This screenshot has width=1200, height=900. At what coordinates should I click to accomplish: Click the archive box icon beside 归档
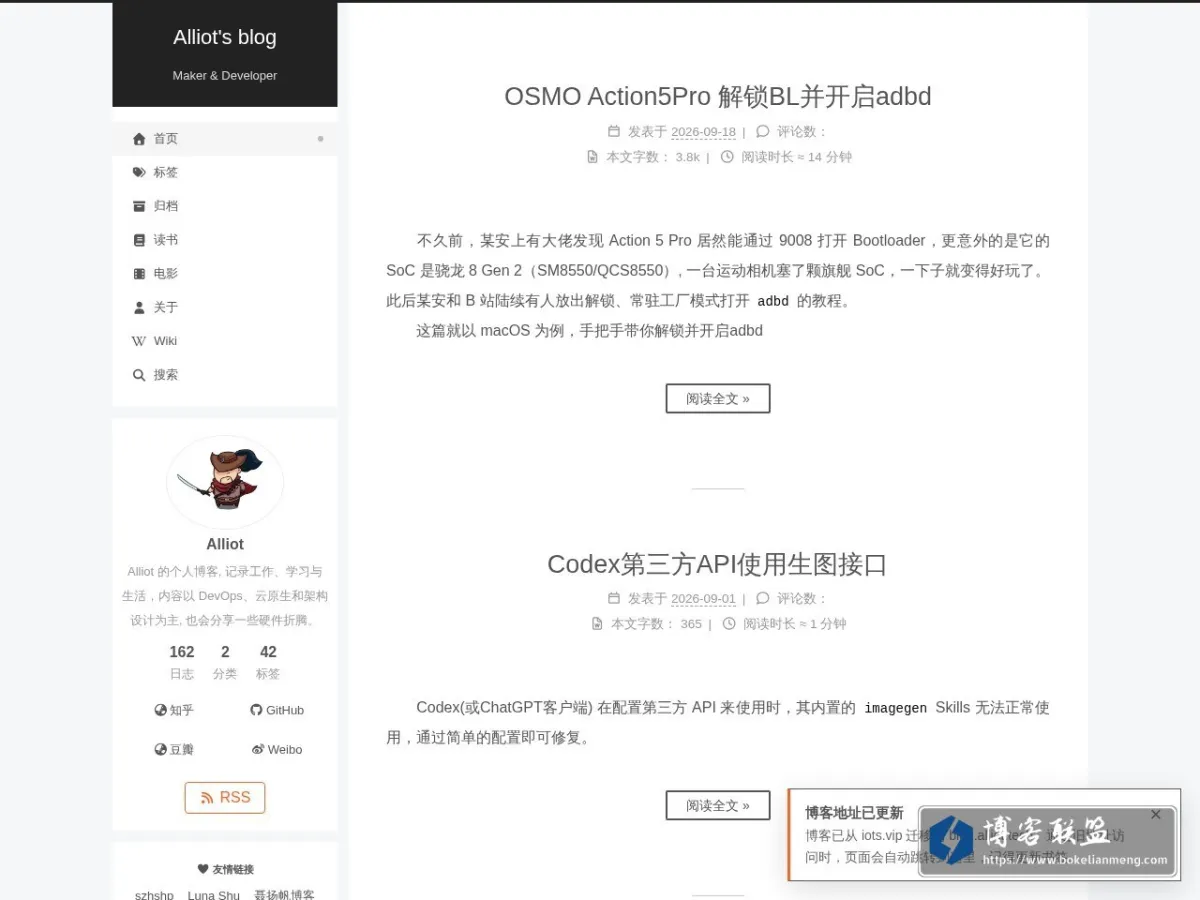click(x=139, y=206)
